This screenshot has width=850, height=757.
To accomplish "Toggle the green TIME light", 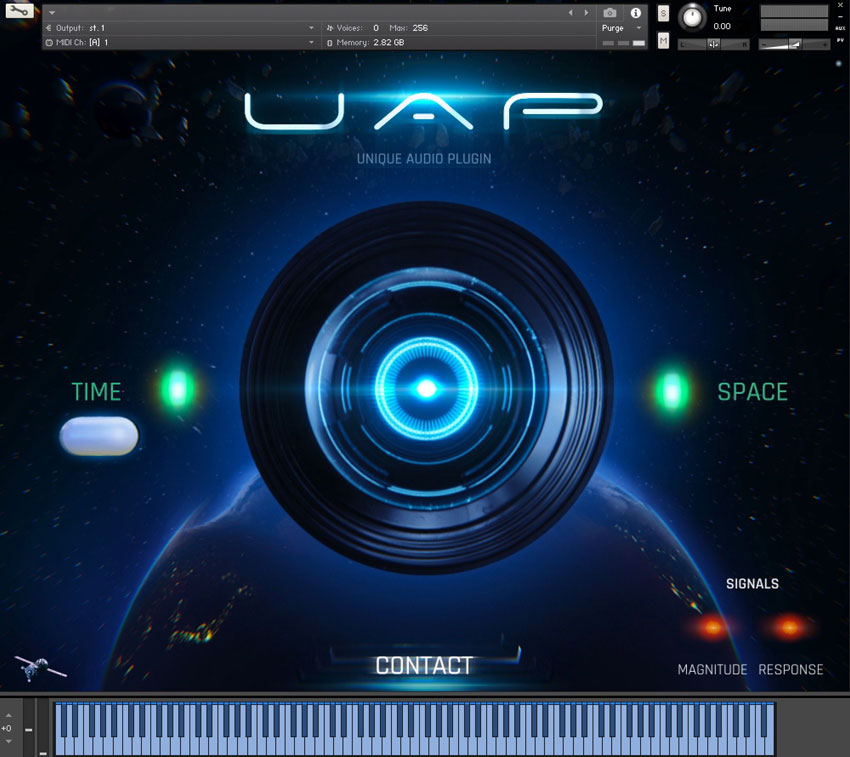I will pyautogui.click(x=177, y=389).
